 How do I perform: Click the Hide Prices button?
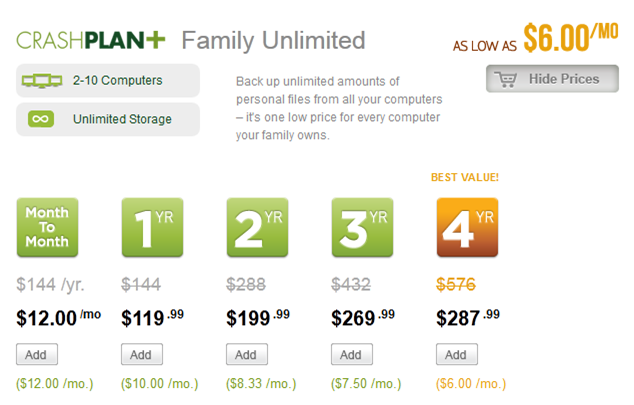552,79
